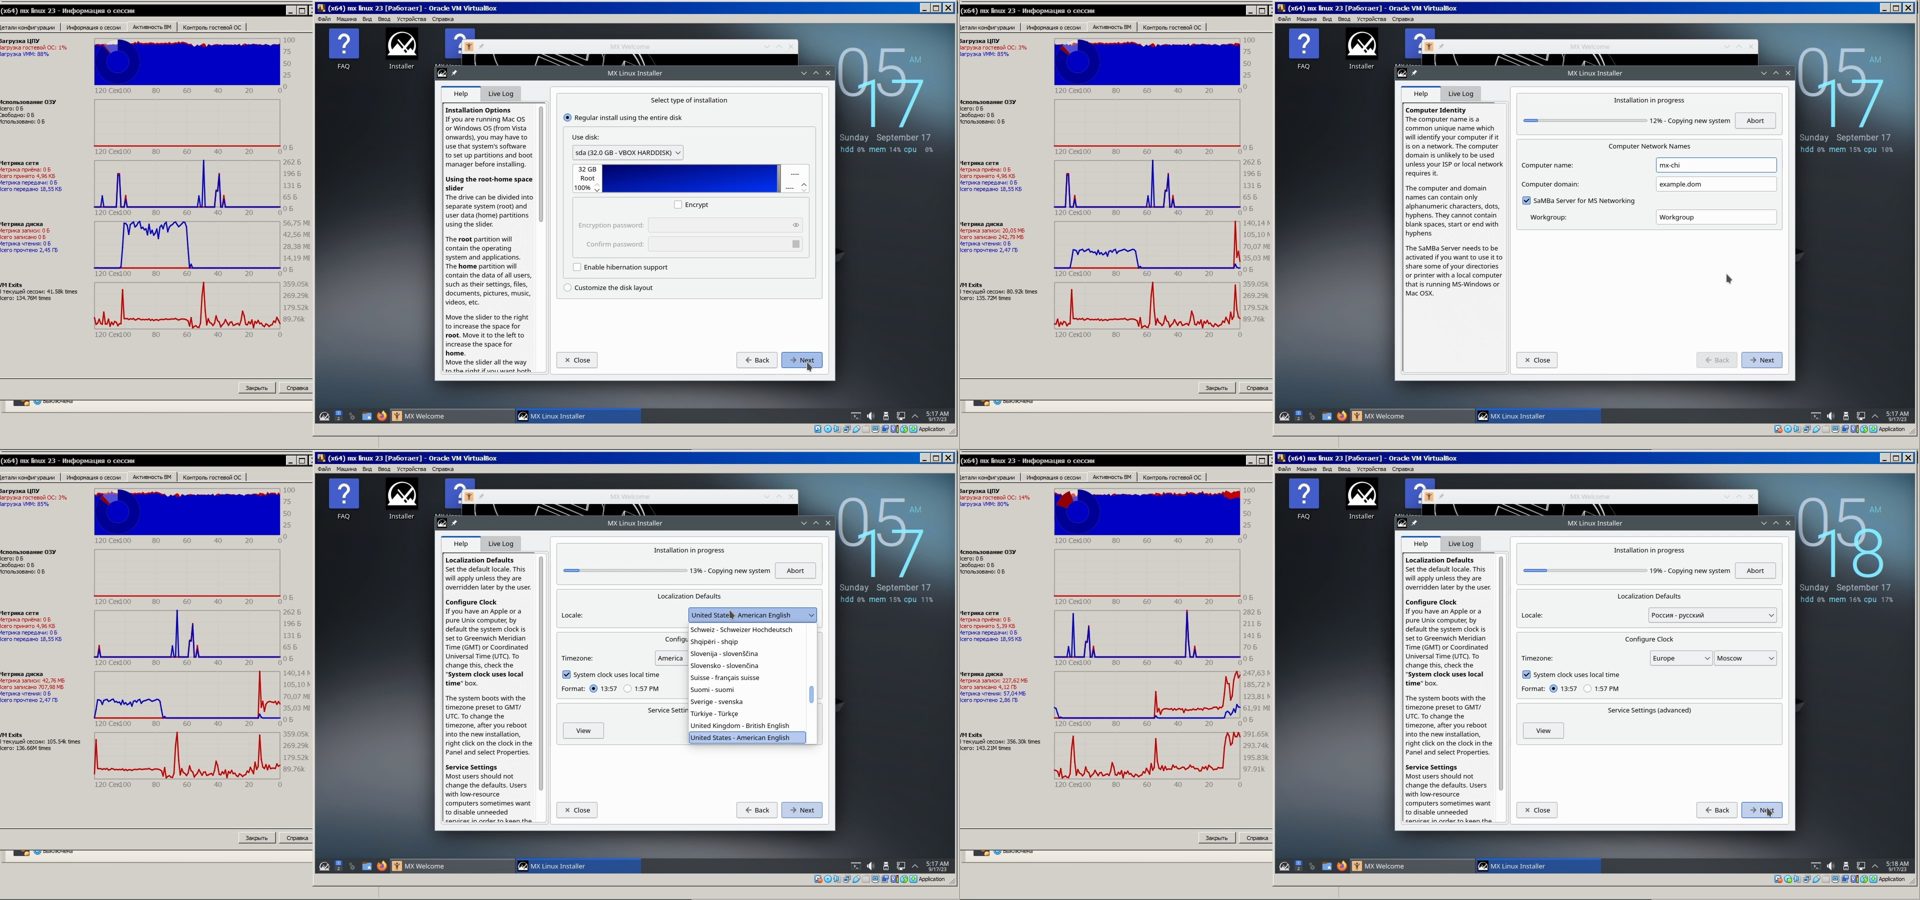
Task: Switch to Live Log tab on the 19% progress installer
Action: click(1461, 544)
